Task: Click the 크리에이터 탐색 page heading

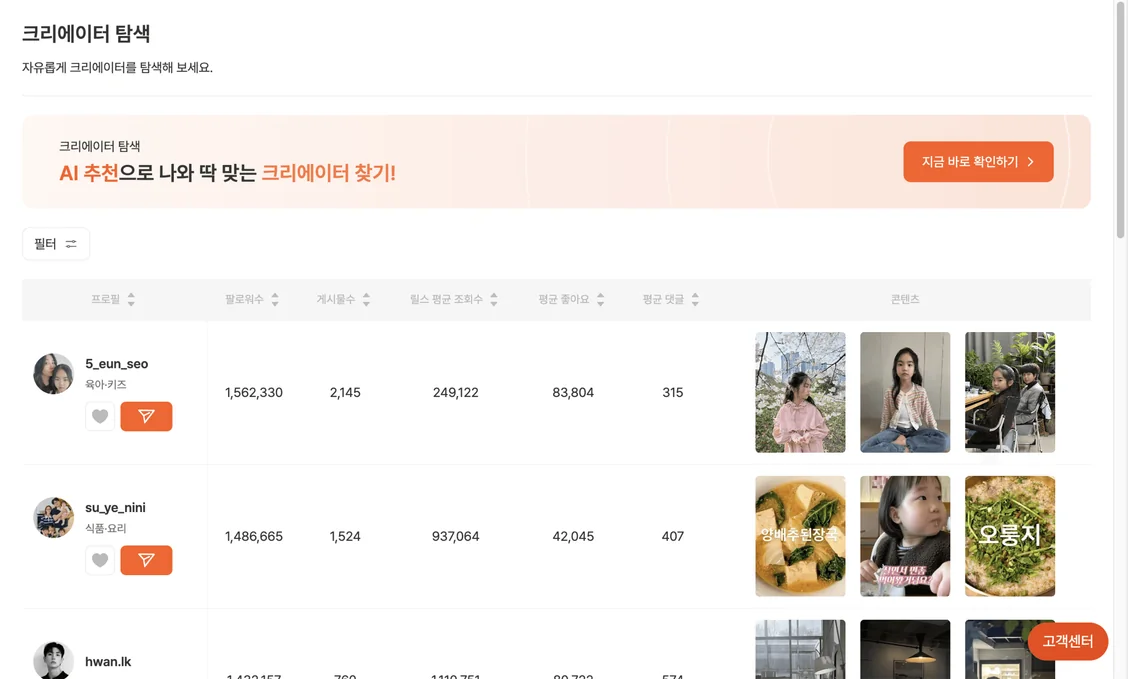Action: (86, 34)
